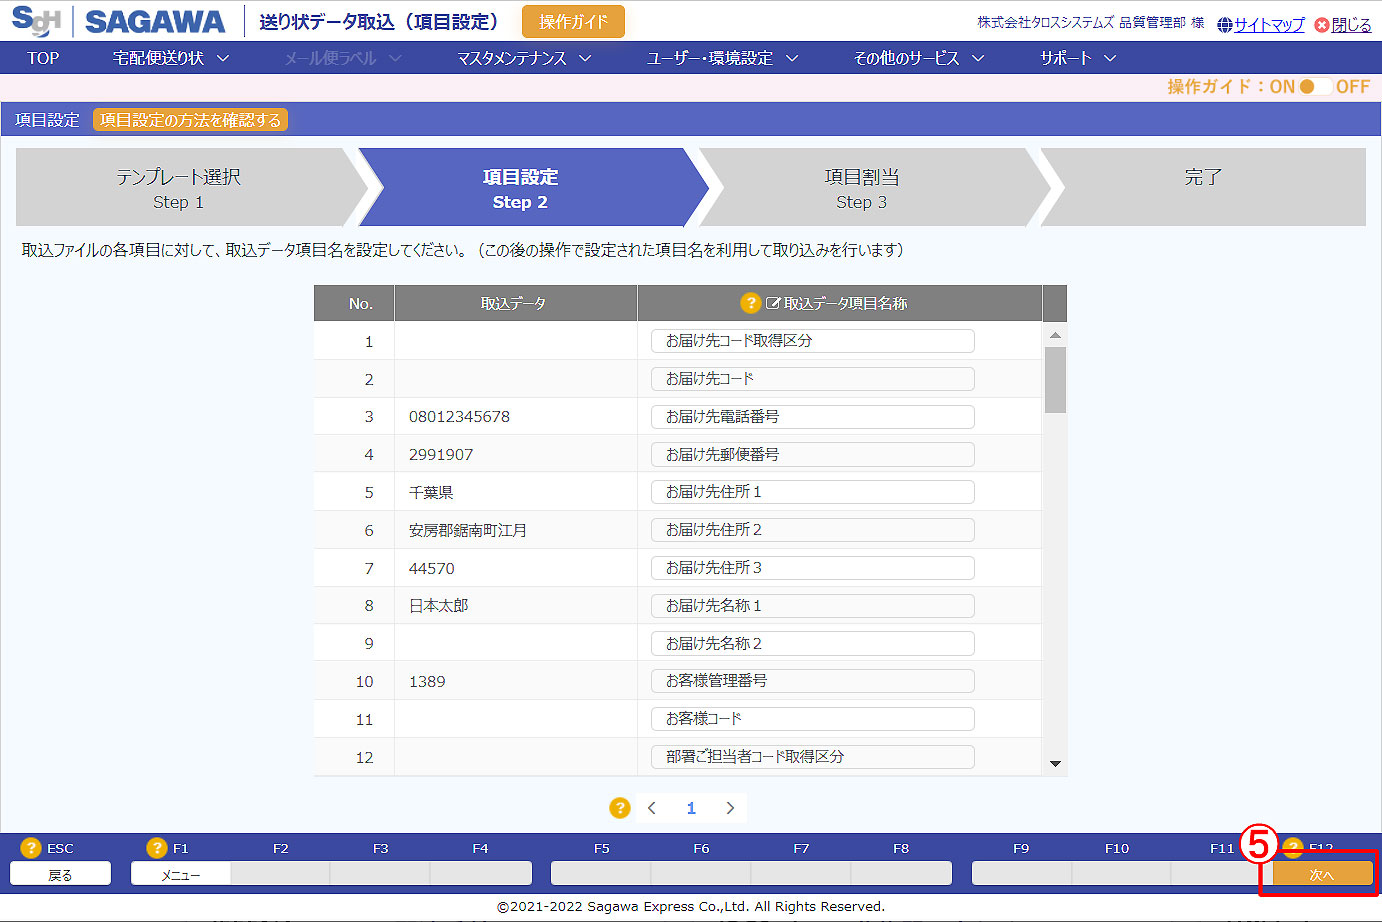Click the help icon beside F1 key

click(156, 848)
